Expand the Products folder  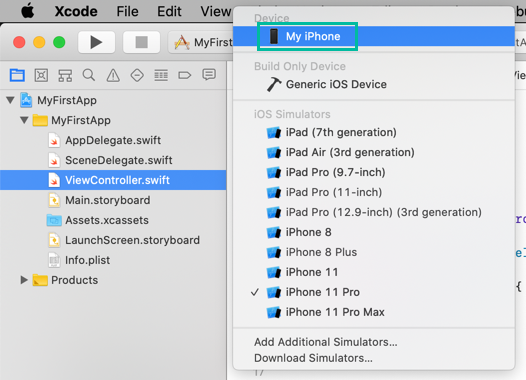tap(24, 280)
